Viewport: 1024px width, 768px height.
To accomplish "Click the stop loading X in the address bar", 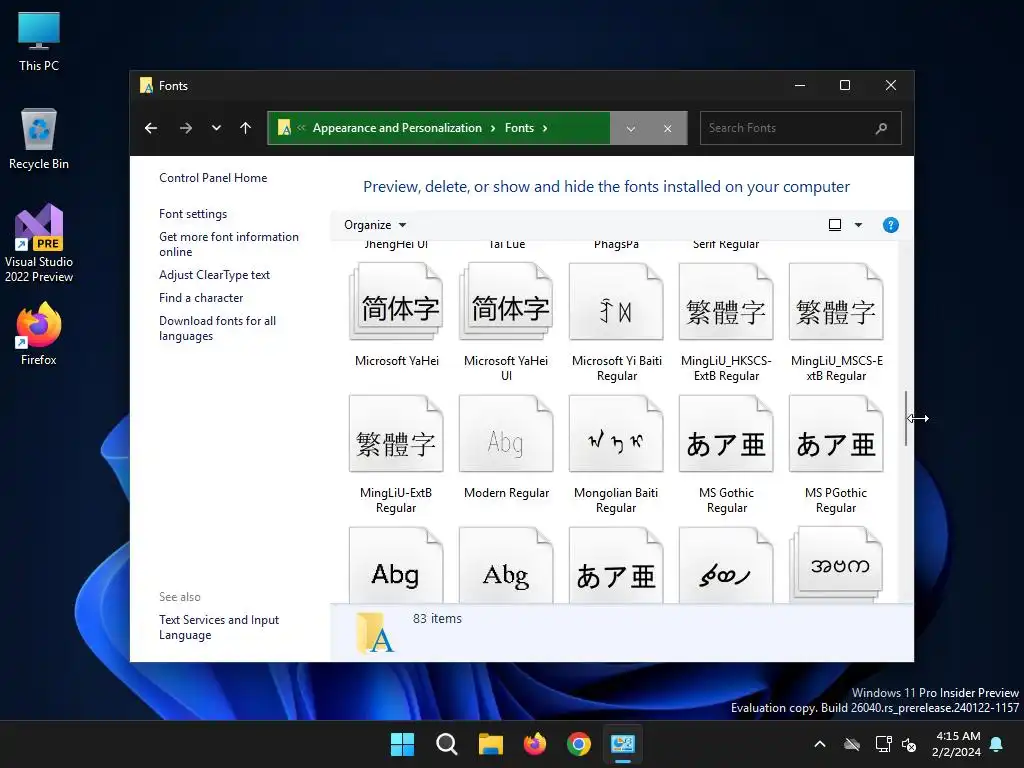I will [667, 128].
